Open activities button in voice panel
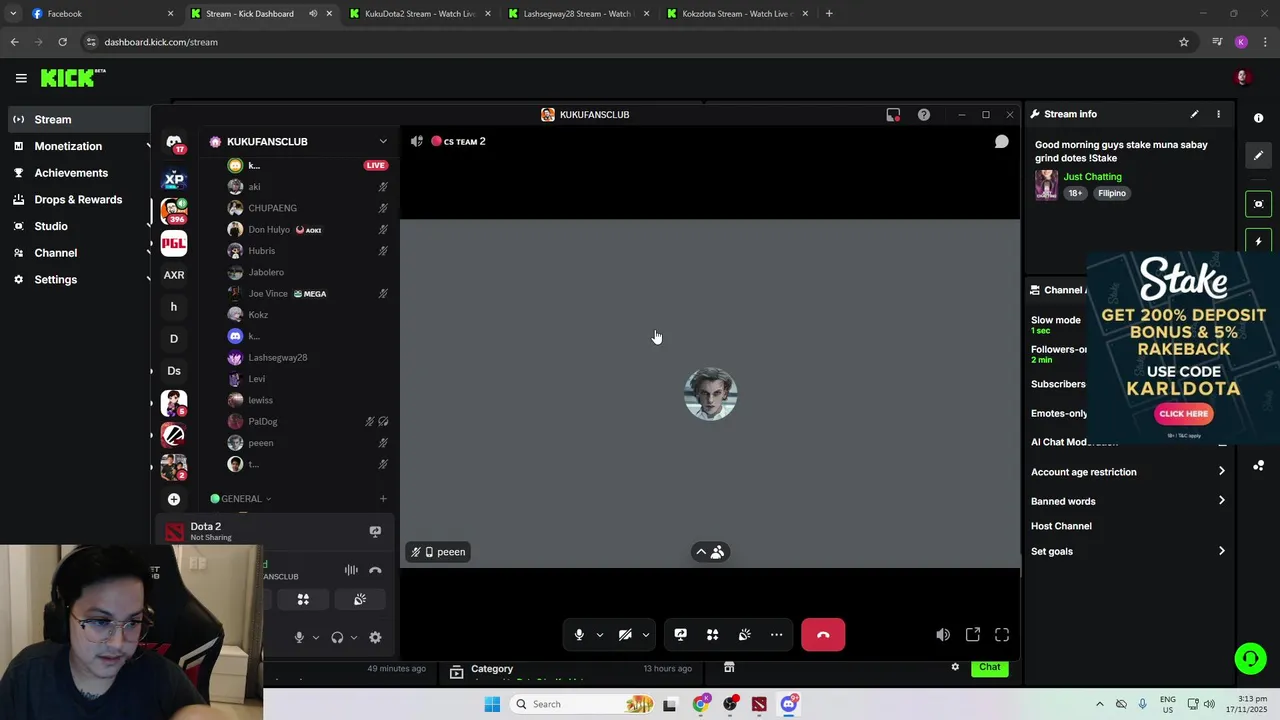 click(303, 599)
